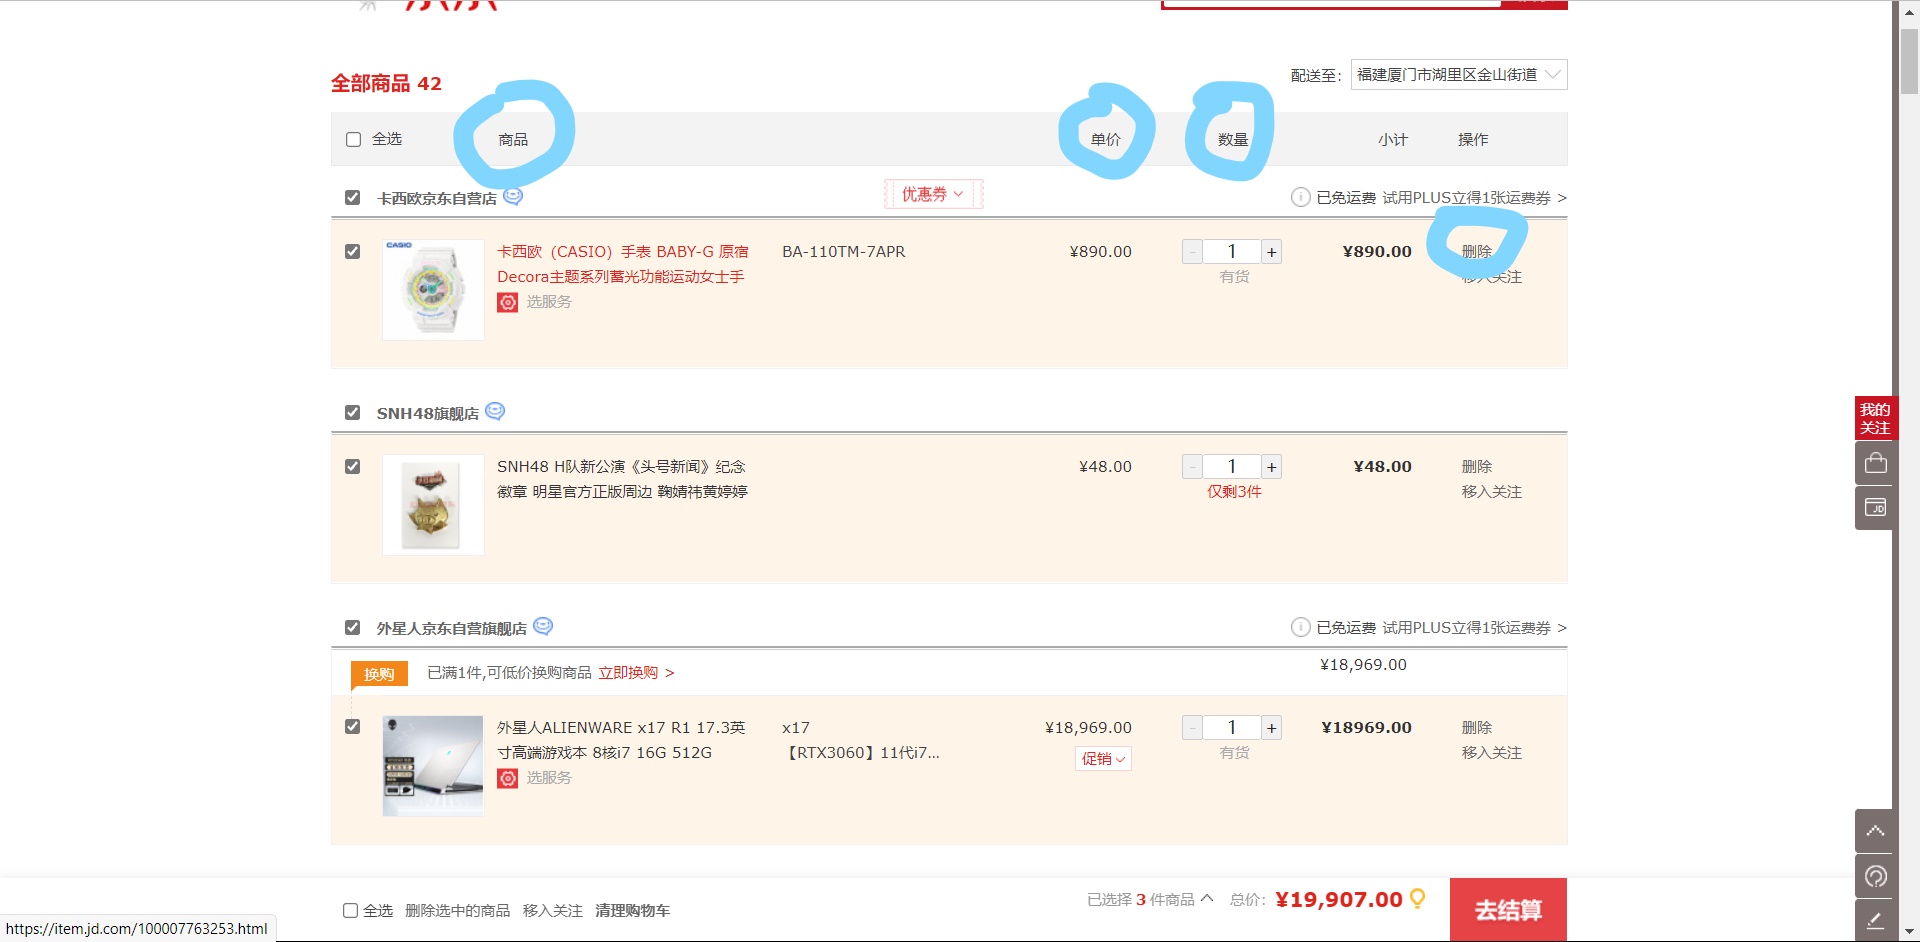Toggle SNH48旗舰店 shop checkbox

click(352, 412)
